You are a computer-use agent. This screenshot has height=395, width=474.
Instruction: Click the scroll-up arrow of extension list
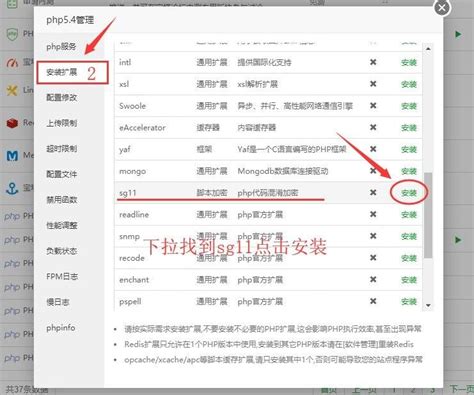428,49
